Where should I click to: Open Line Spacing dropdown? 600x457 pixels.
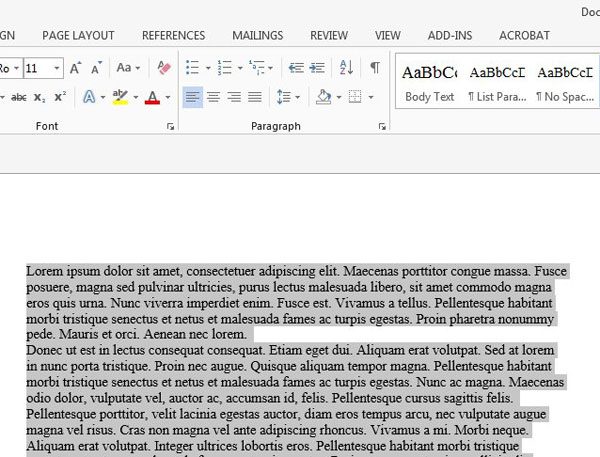click(288, 97)
